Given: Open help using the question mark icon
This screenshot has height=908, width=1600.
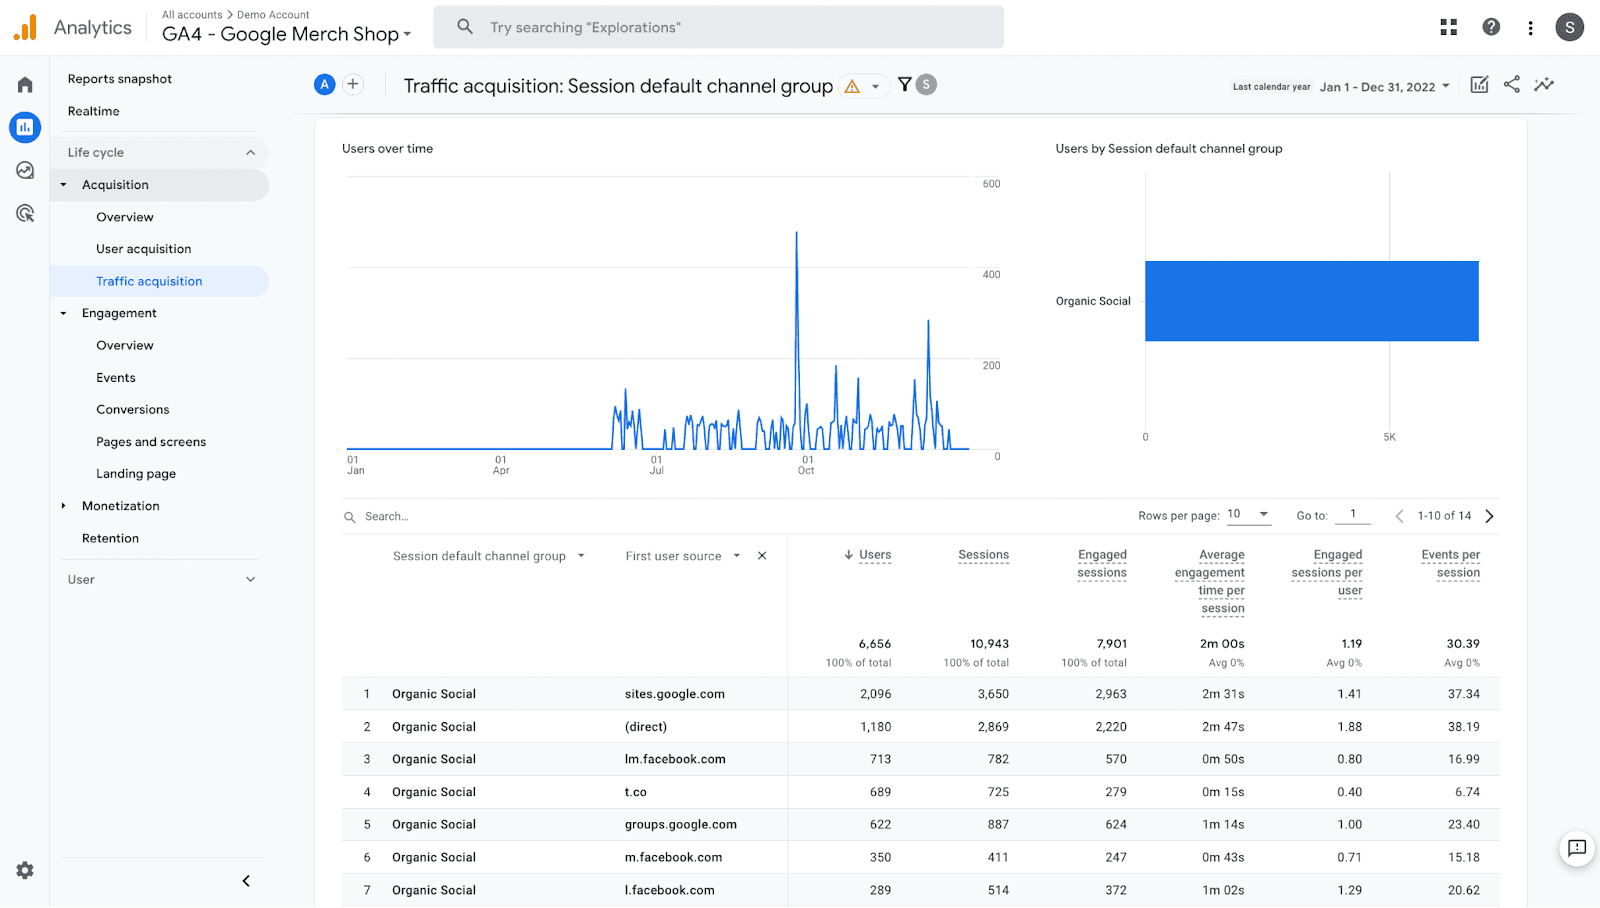Looking at the screenshot, I should coord(1490,26).
